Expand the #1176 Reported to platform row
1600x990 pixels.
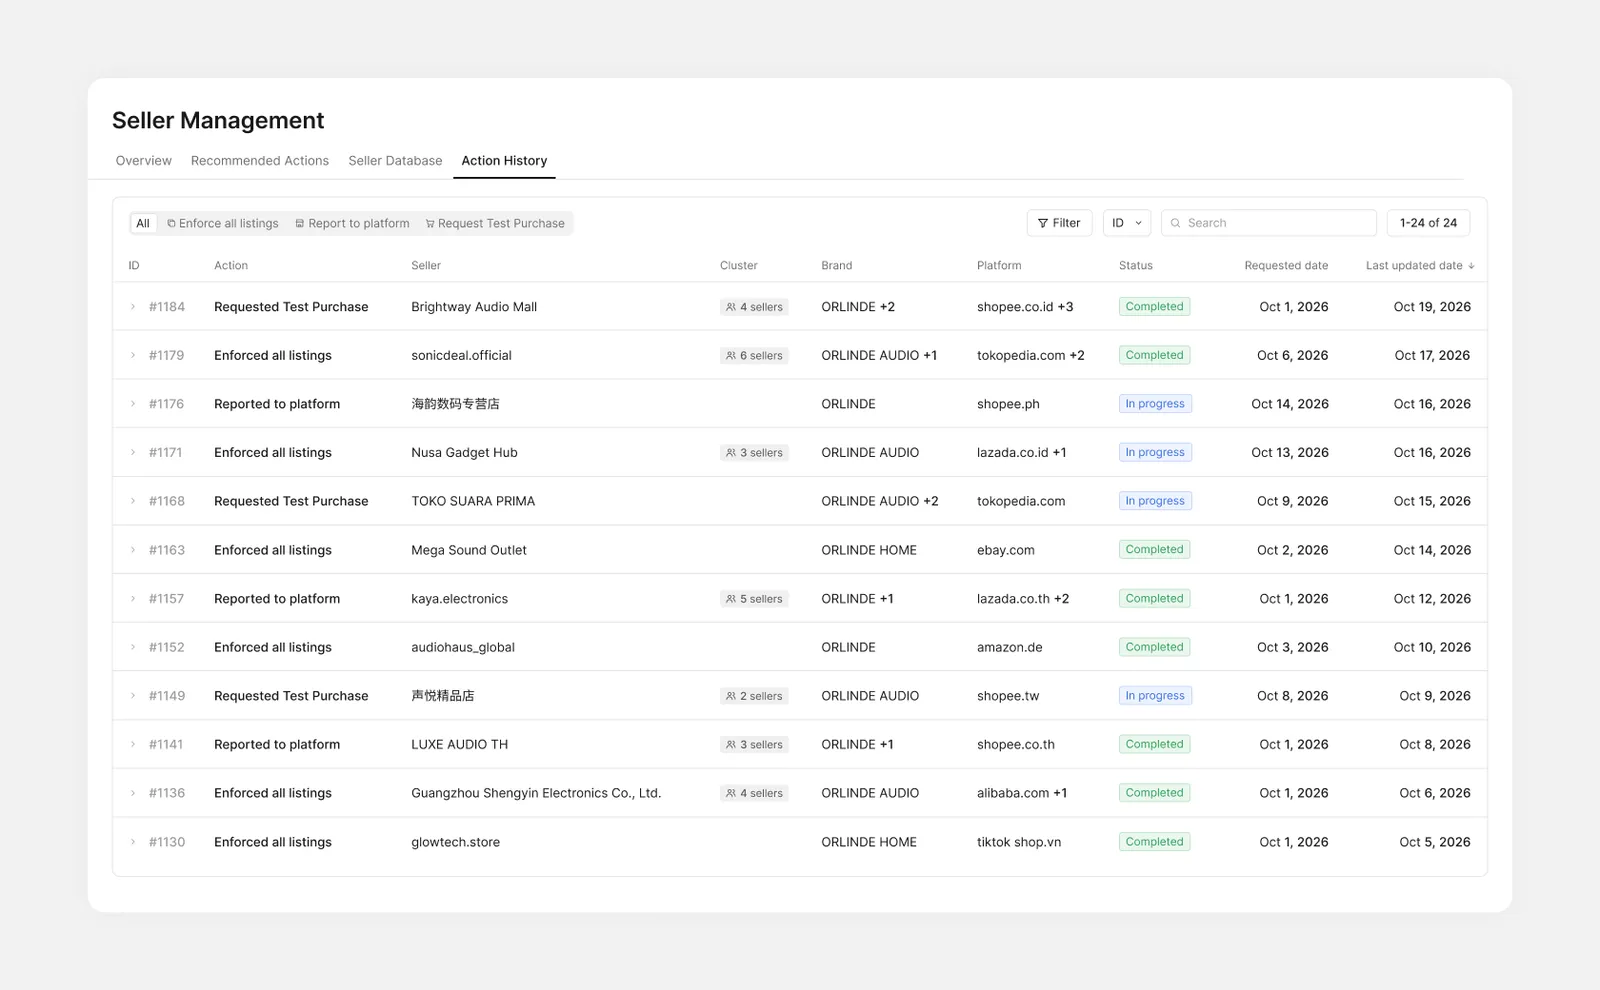[x=133, y=404]
